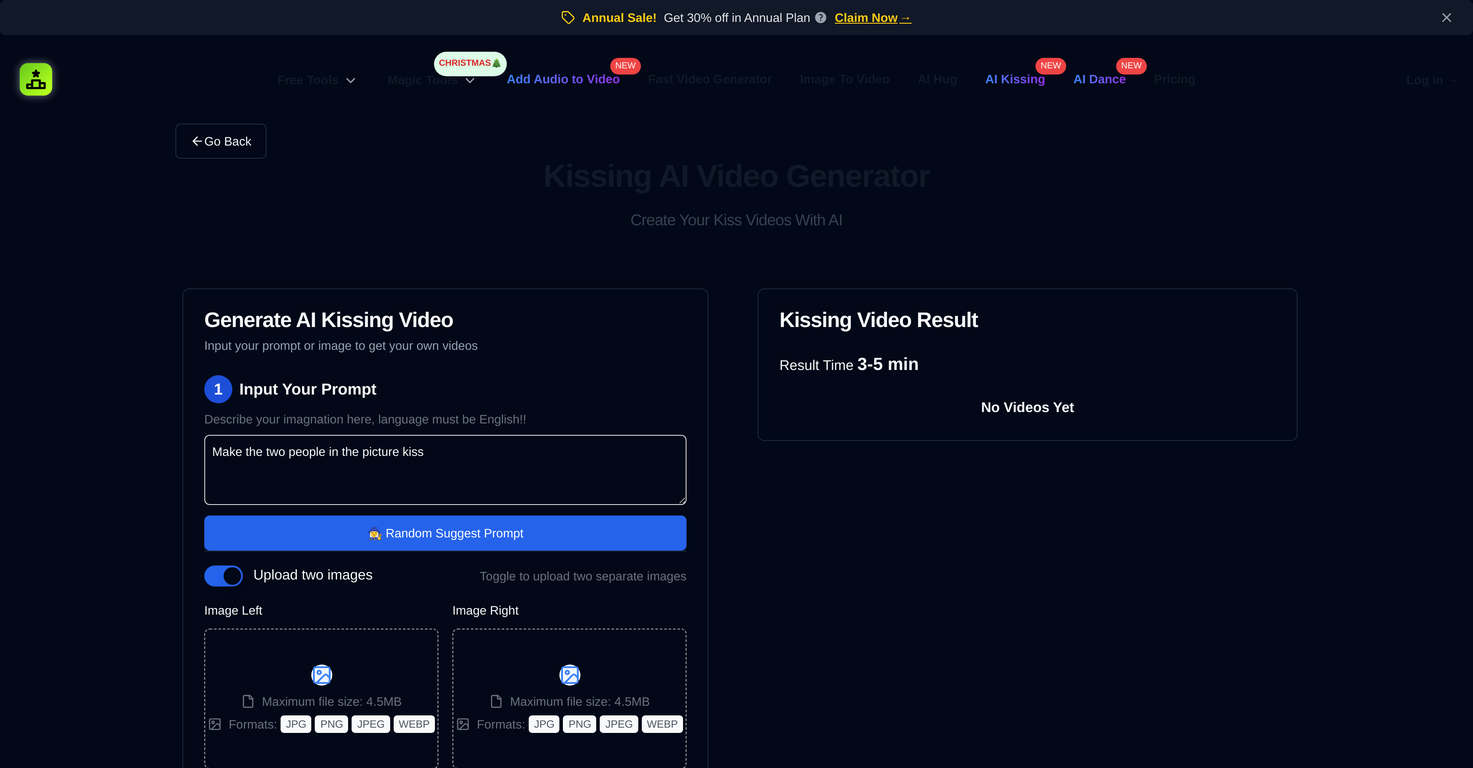
Task: Click the file icon under Image Left
Action: pyautogui.click(x=248, y=702)
